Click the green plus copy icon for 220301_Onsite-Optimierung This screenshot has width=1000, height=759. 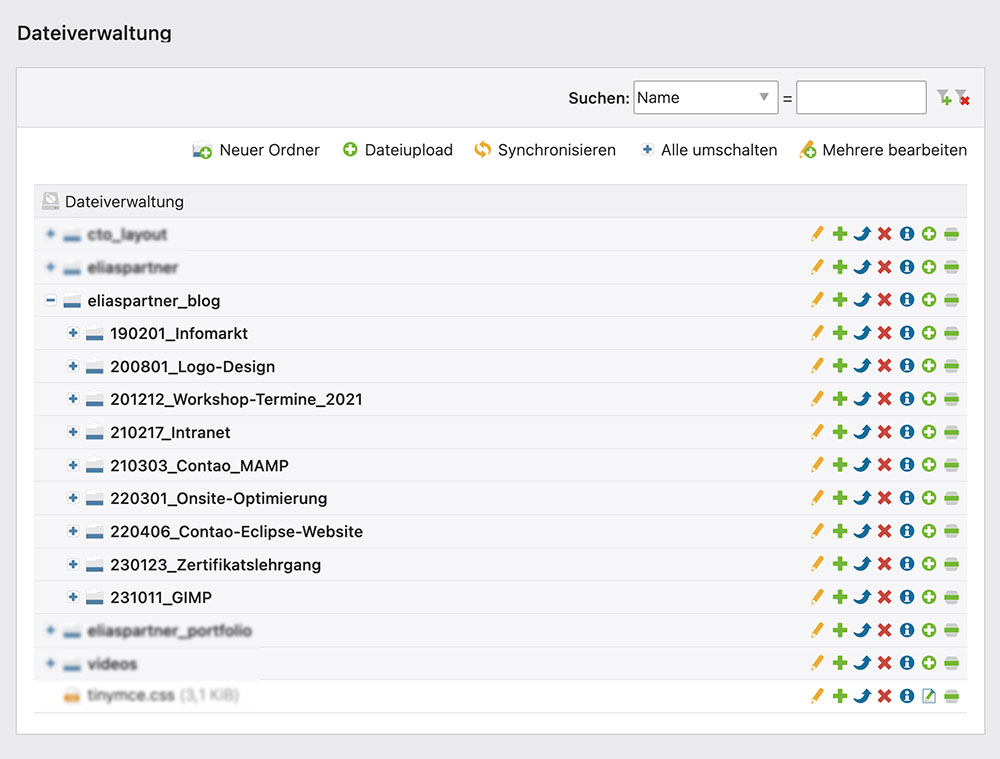(840, 497)
